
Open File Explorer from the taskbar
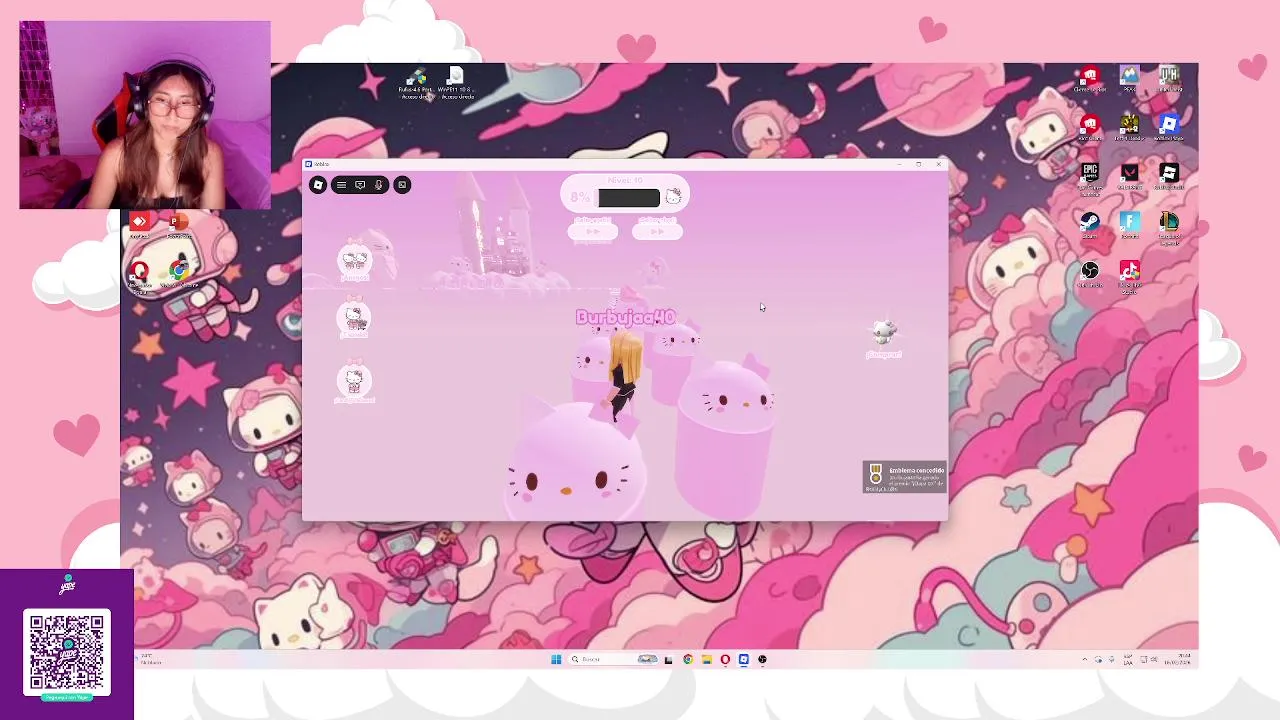point(706,659)
